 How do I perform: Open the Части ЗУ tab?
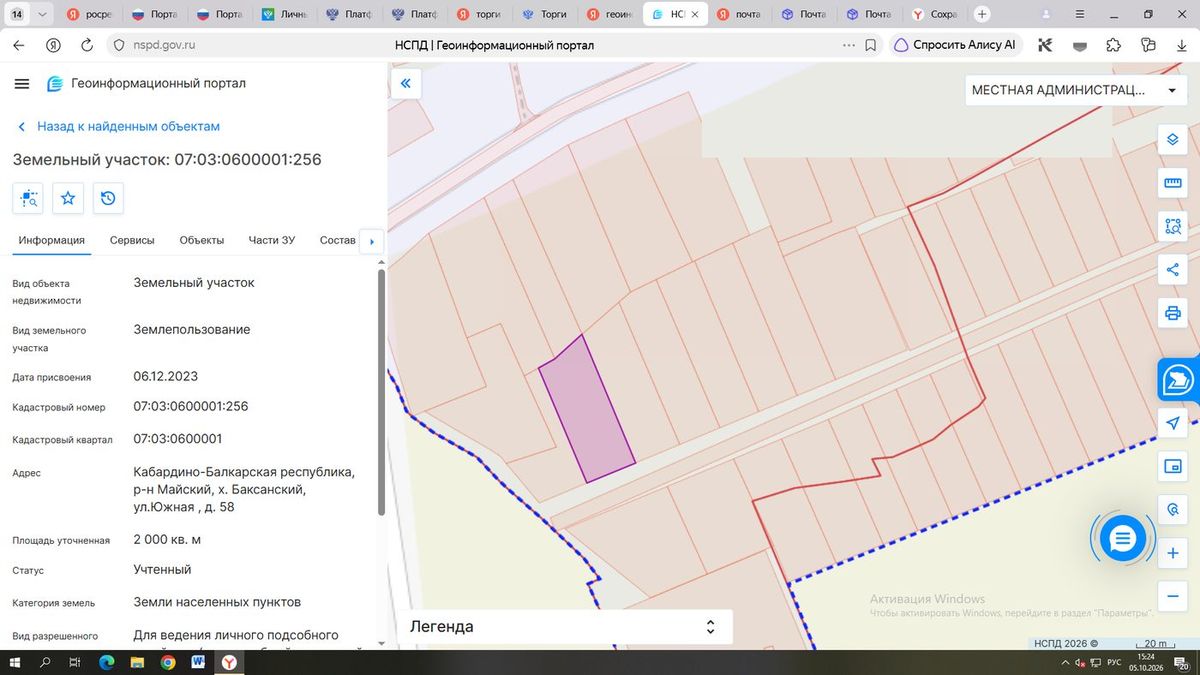point(272,240)
